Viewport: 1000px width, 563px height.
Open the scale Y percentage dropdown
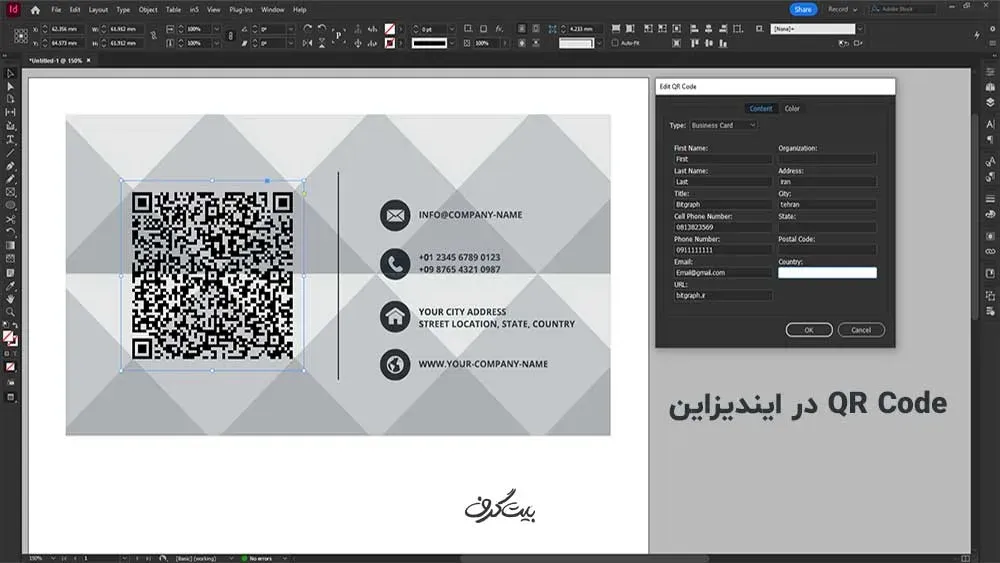pos(216,43)
